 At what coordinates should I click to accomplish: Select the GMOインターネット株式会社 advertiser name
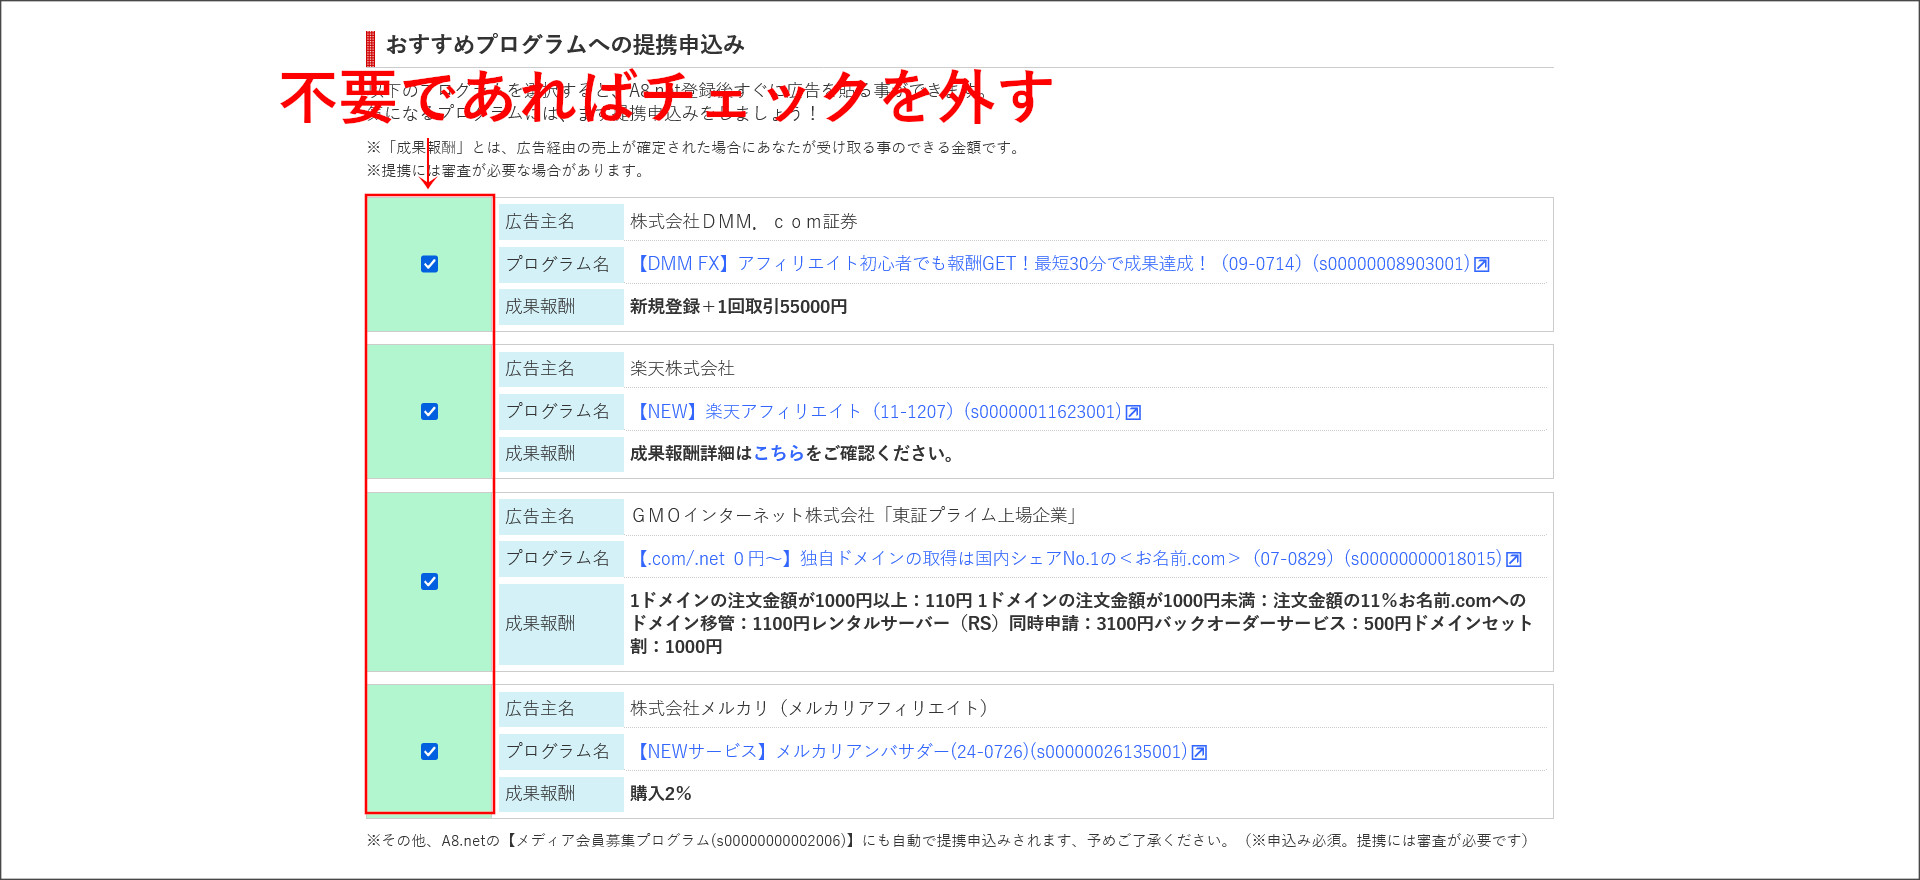(855, 516)
